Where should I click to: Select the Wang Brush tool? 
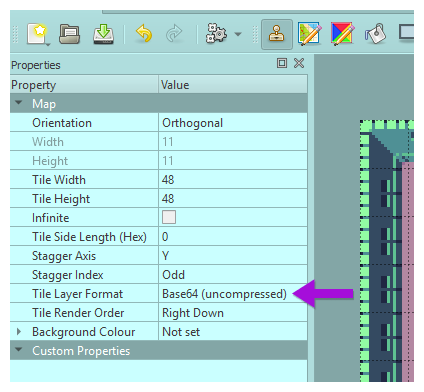343,34
